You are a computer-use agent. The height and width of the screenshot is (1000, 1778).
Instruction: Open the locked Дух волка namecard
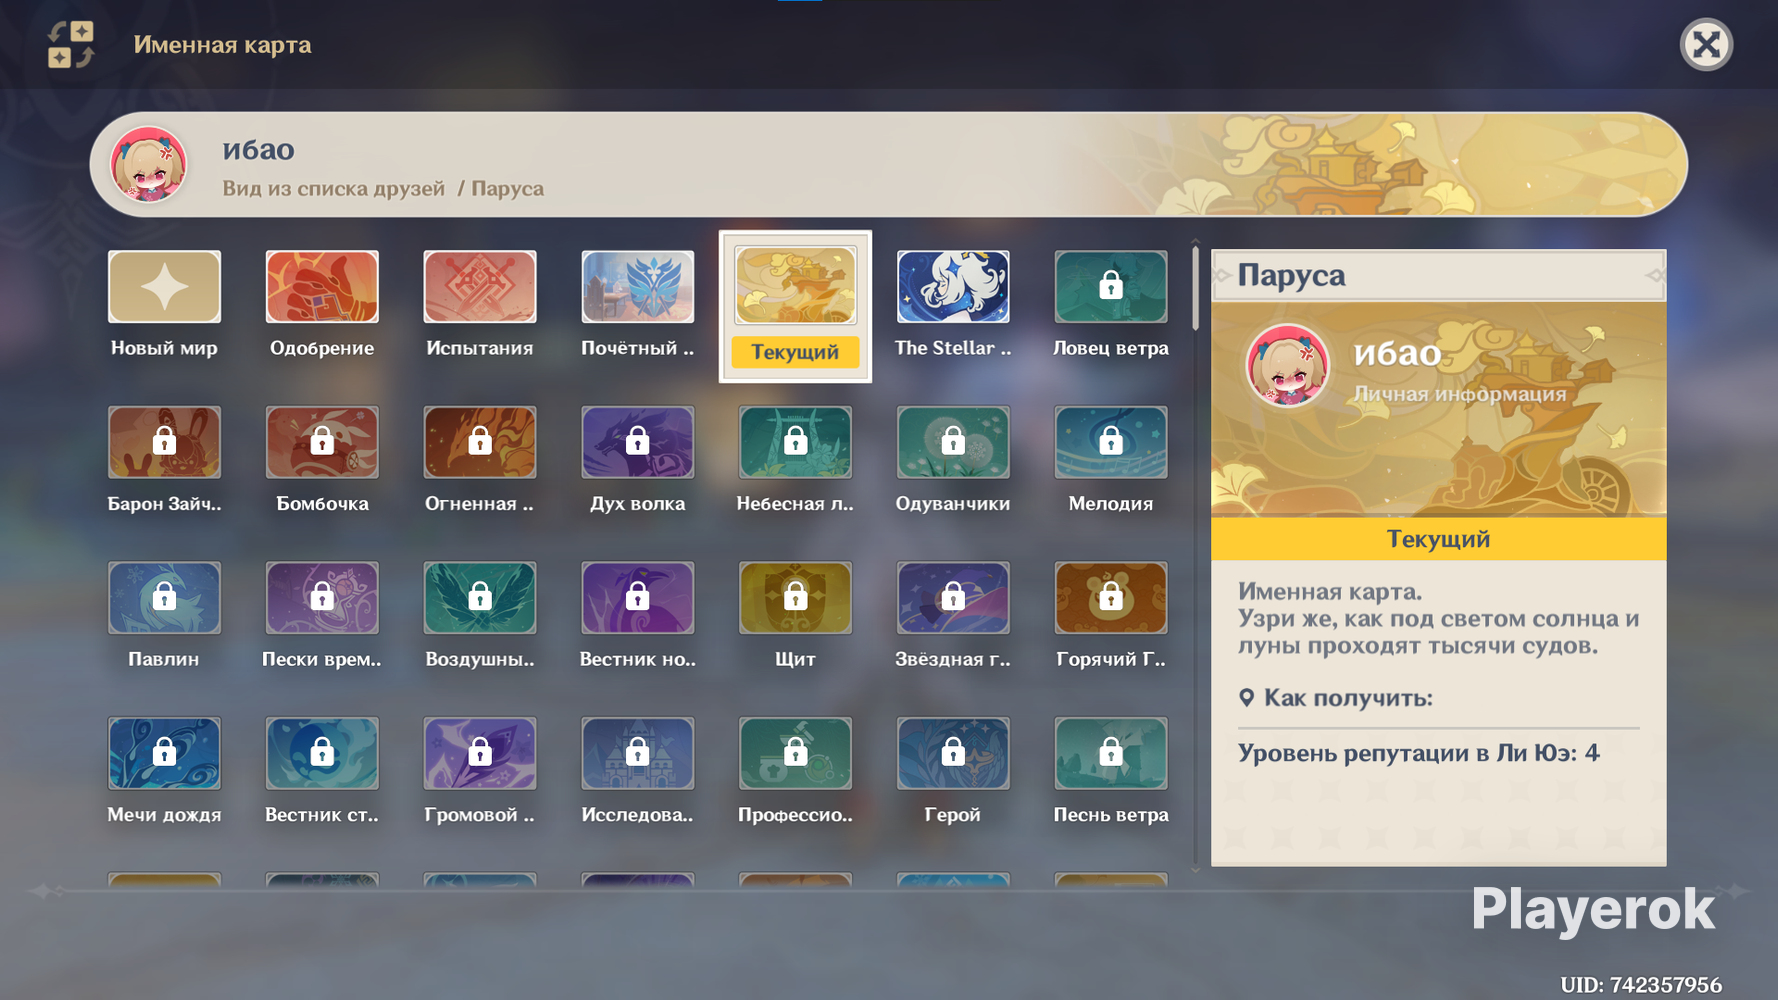(x=638, y=442)
